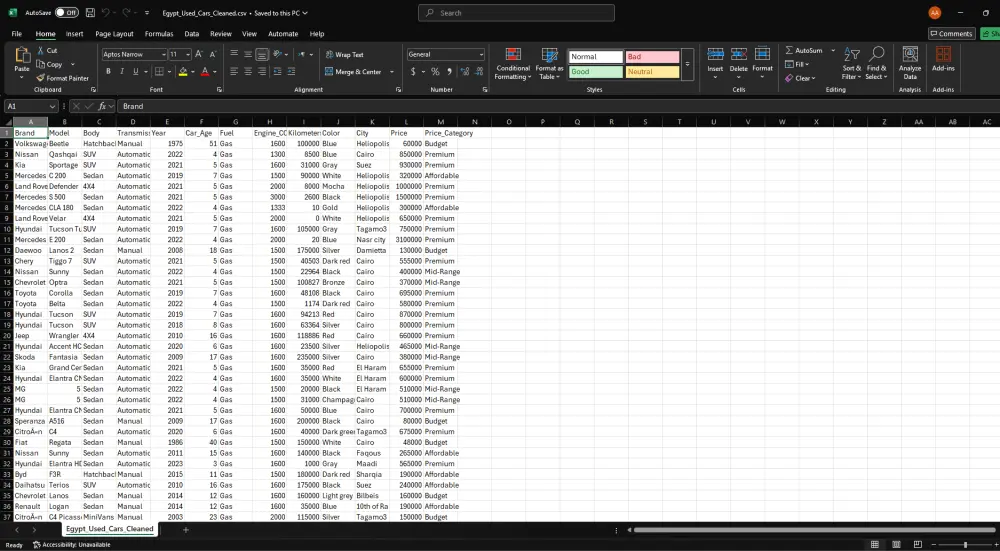The height and width of the screenshot is (551, 1000).
Task: Expand the Name Box dropdown arrow
Action: [52, 107]
